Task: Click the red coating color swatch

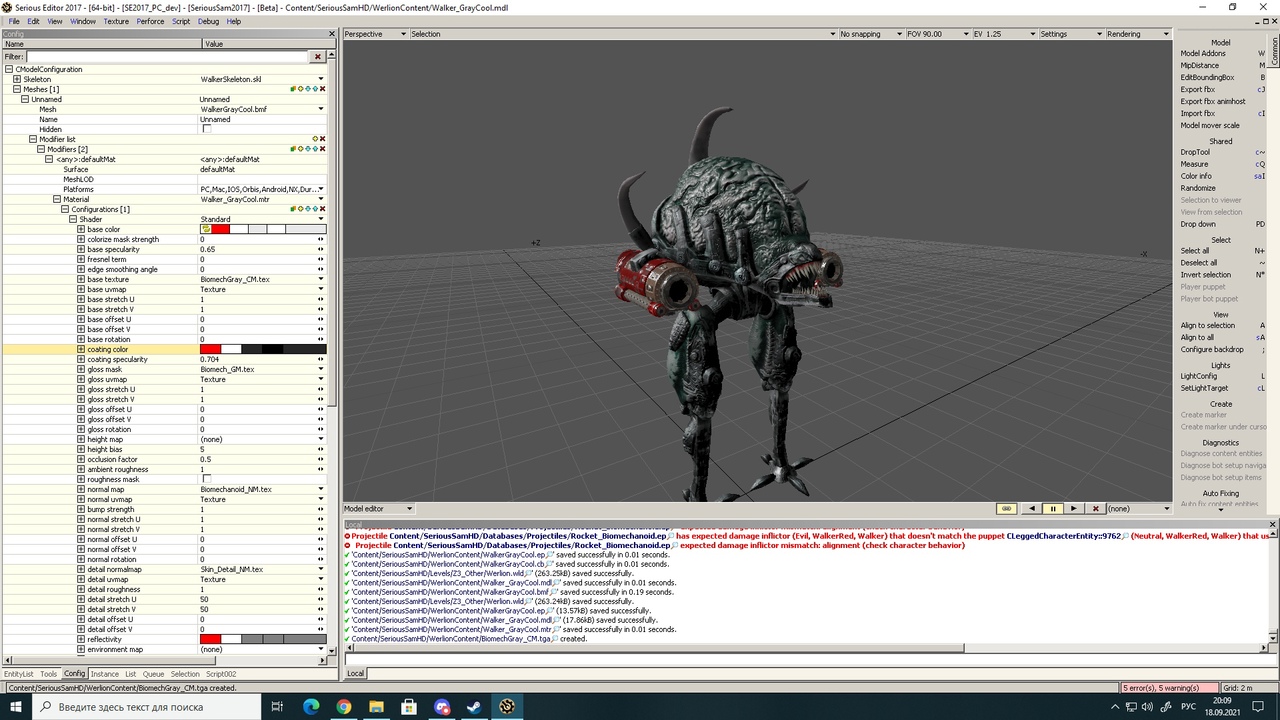Action: pyautogui.click(x=210, y=349)
